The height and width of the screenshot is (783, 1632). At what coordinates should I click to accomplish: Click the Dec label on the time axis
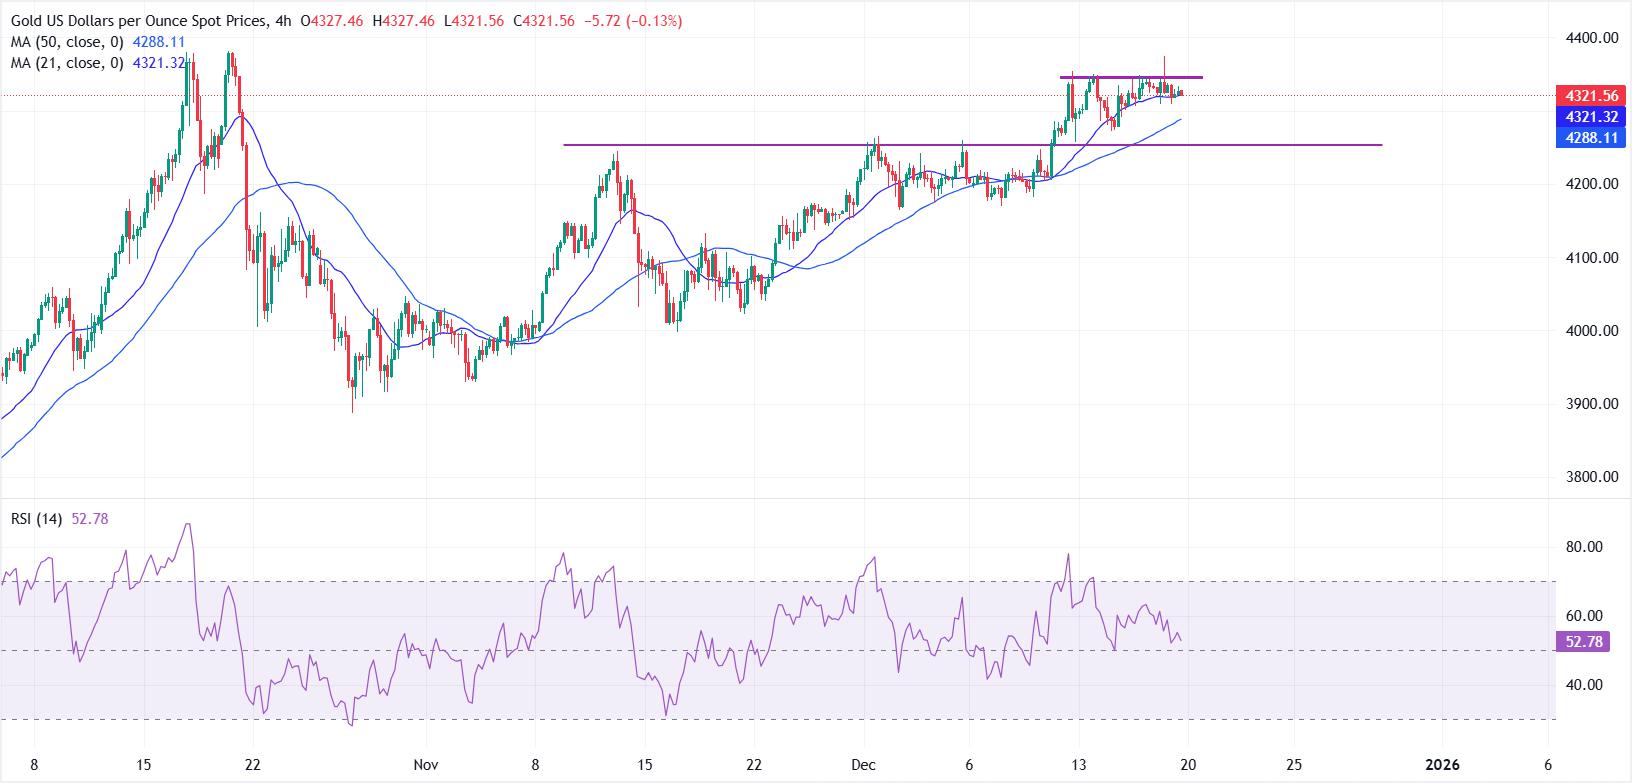(x=863, y=763)
